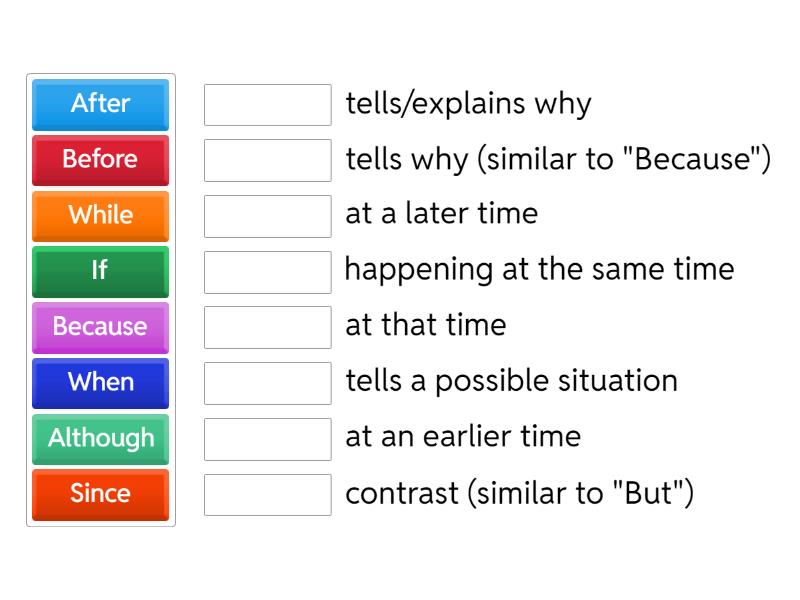
Task: Select the empty slot for "at that time"
Action: (267, 327)
